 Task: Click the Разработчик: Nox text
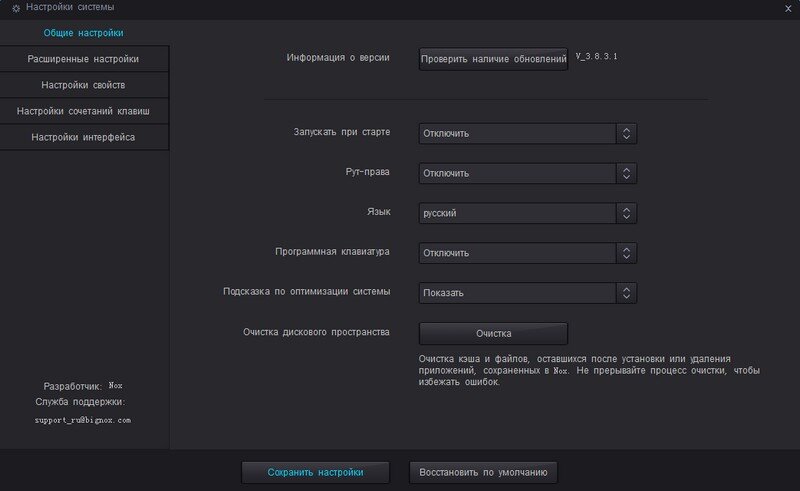[x=83, y=386]
